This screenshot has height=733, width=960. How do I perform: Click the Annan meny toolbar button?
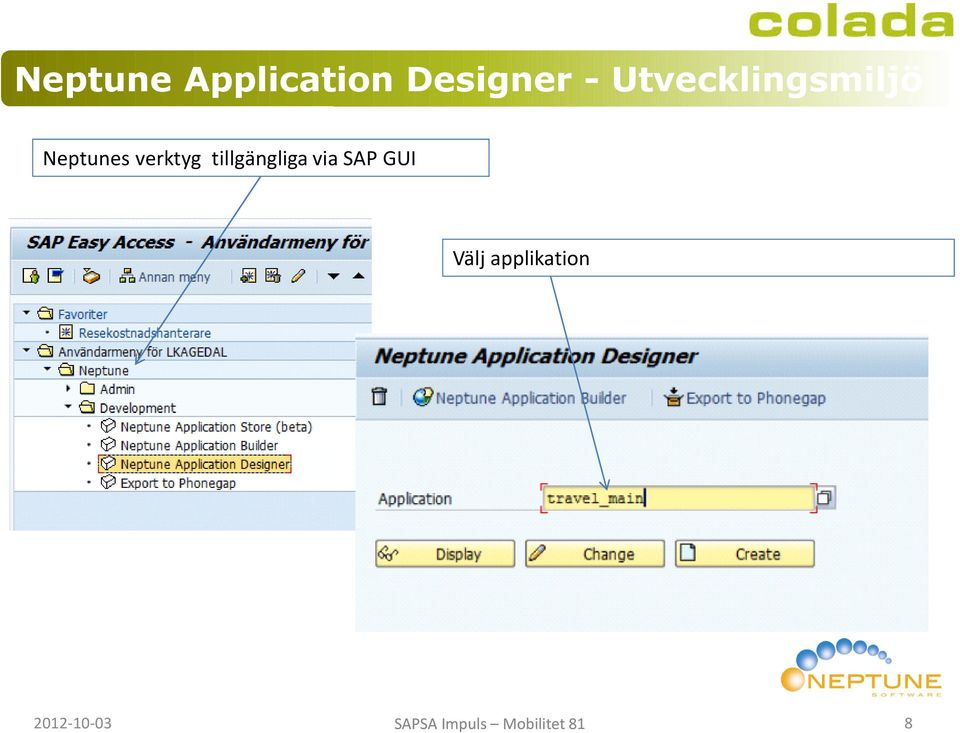tap(165, 277)
